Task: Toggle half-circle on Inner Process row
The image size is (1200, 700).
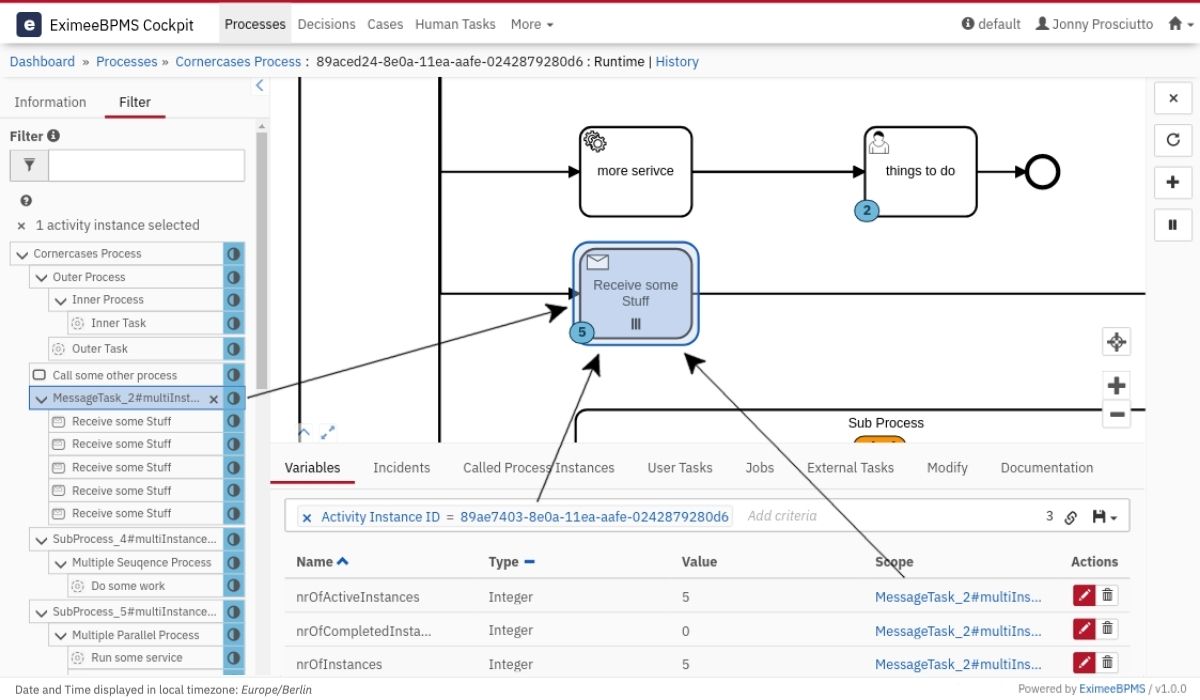Action: click(x=233, y=300)
